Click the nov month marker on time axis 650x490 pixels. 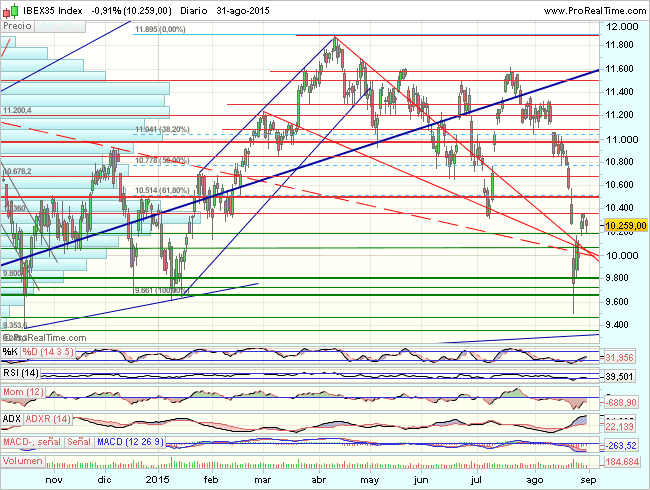point(54,480)
